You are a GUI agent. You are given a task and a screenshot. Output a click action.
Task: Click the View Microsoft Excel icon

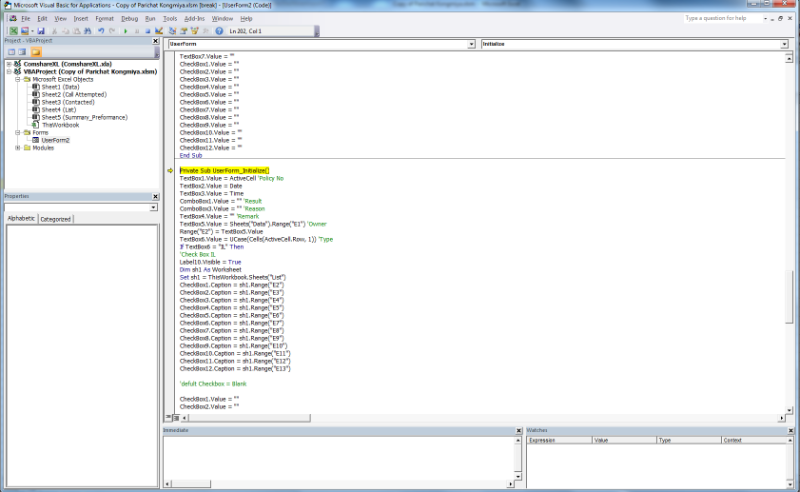tap(11, 31)
